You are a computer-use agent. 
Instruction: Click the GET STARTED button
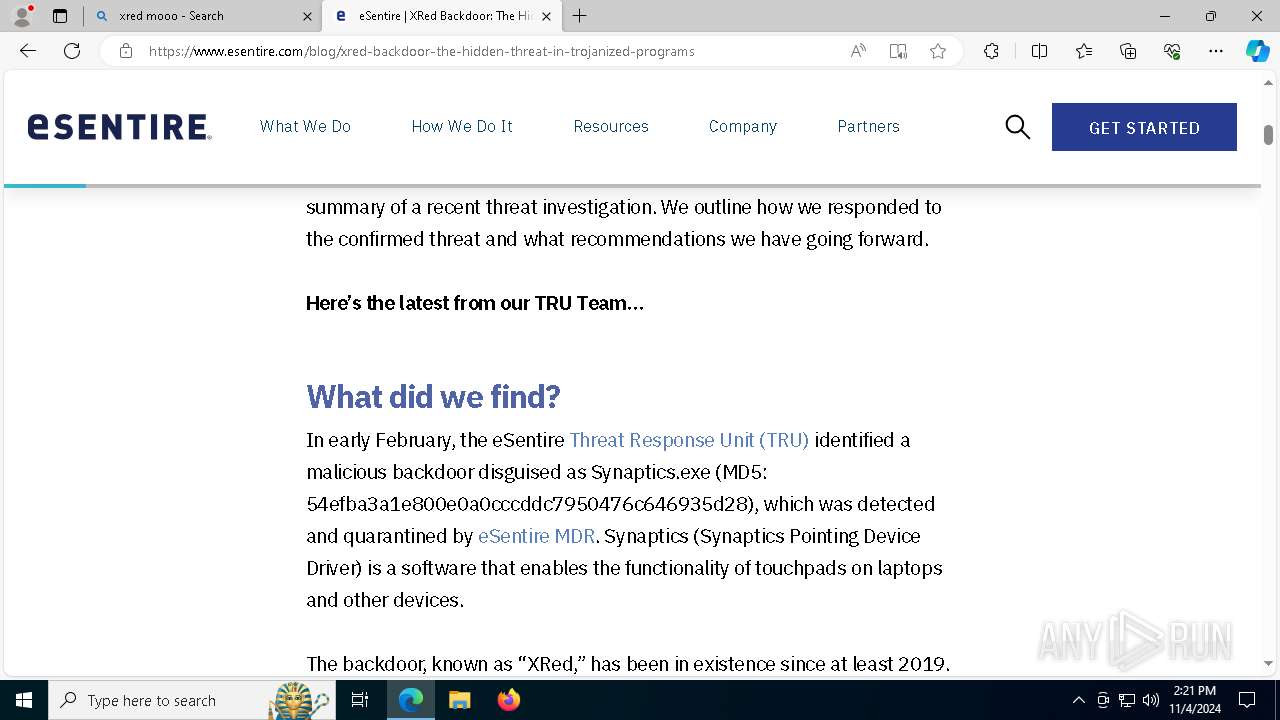click(1144, 127)
